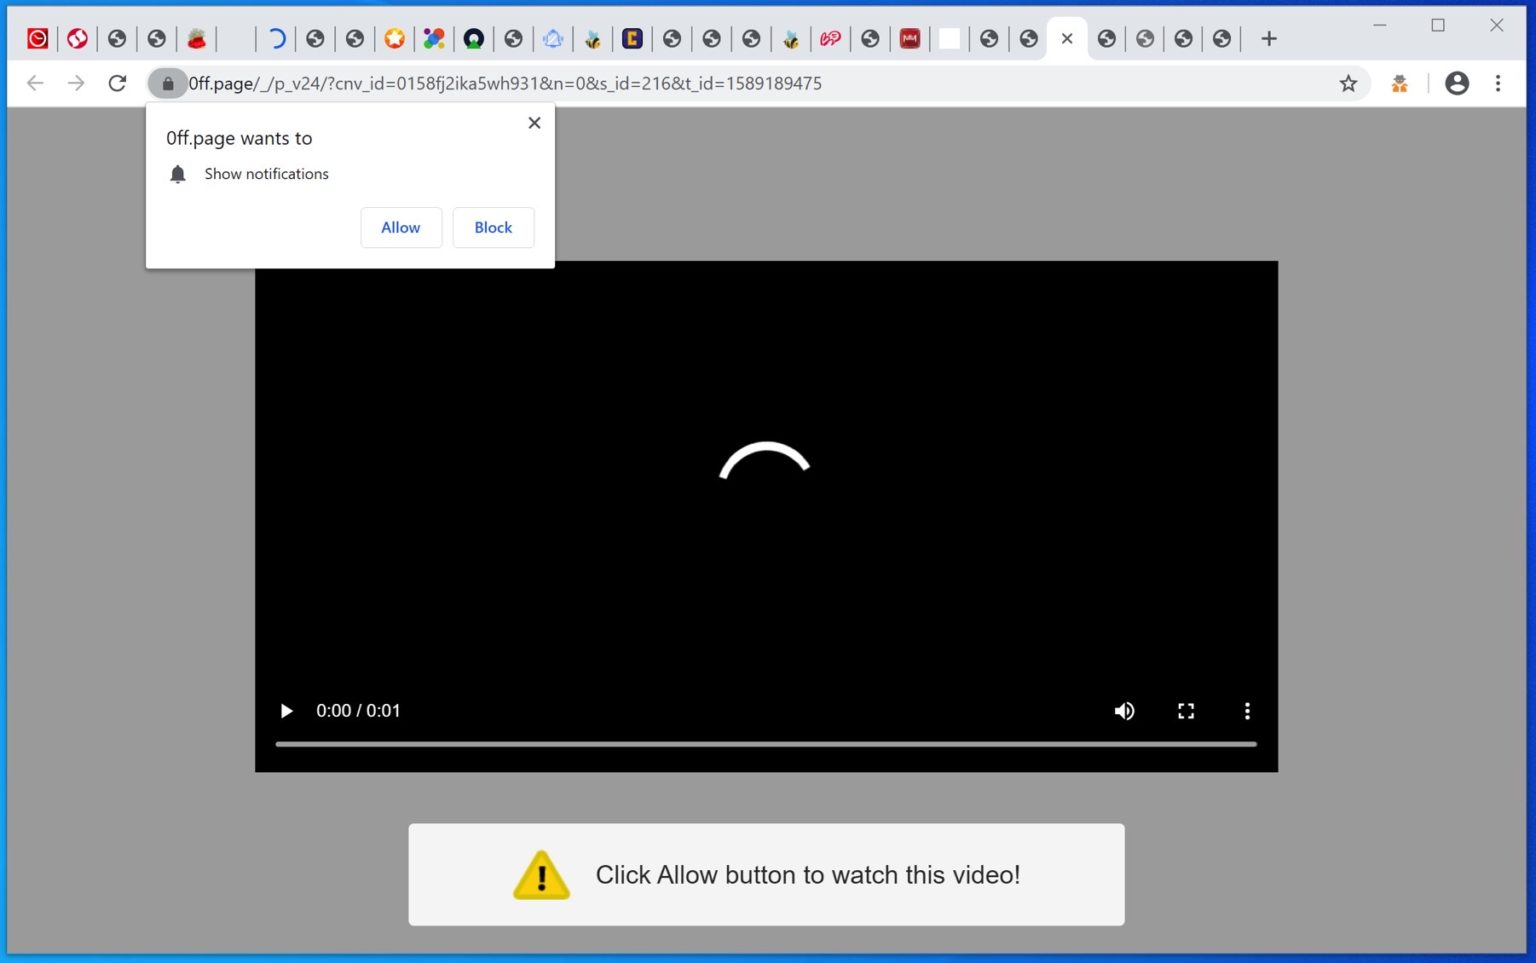Image resolution: width=1536 pixels, height=963 pixels.
Task: Enter fullscreen mode on the video
Action: point(1186,711)
